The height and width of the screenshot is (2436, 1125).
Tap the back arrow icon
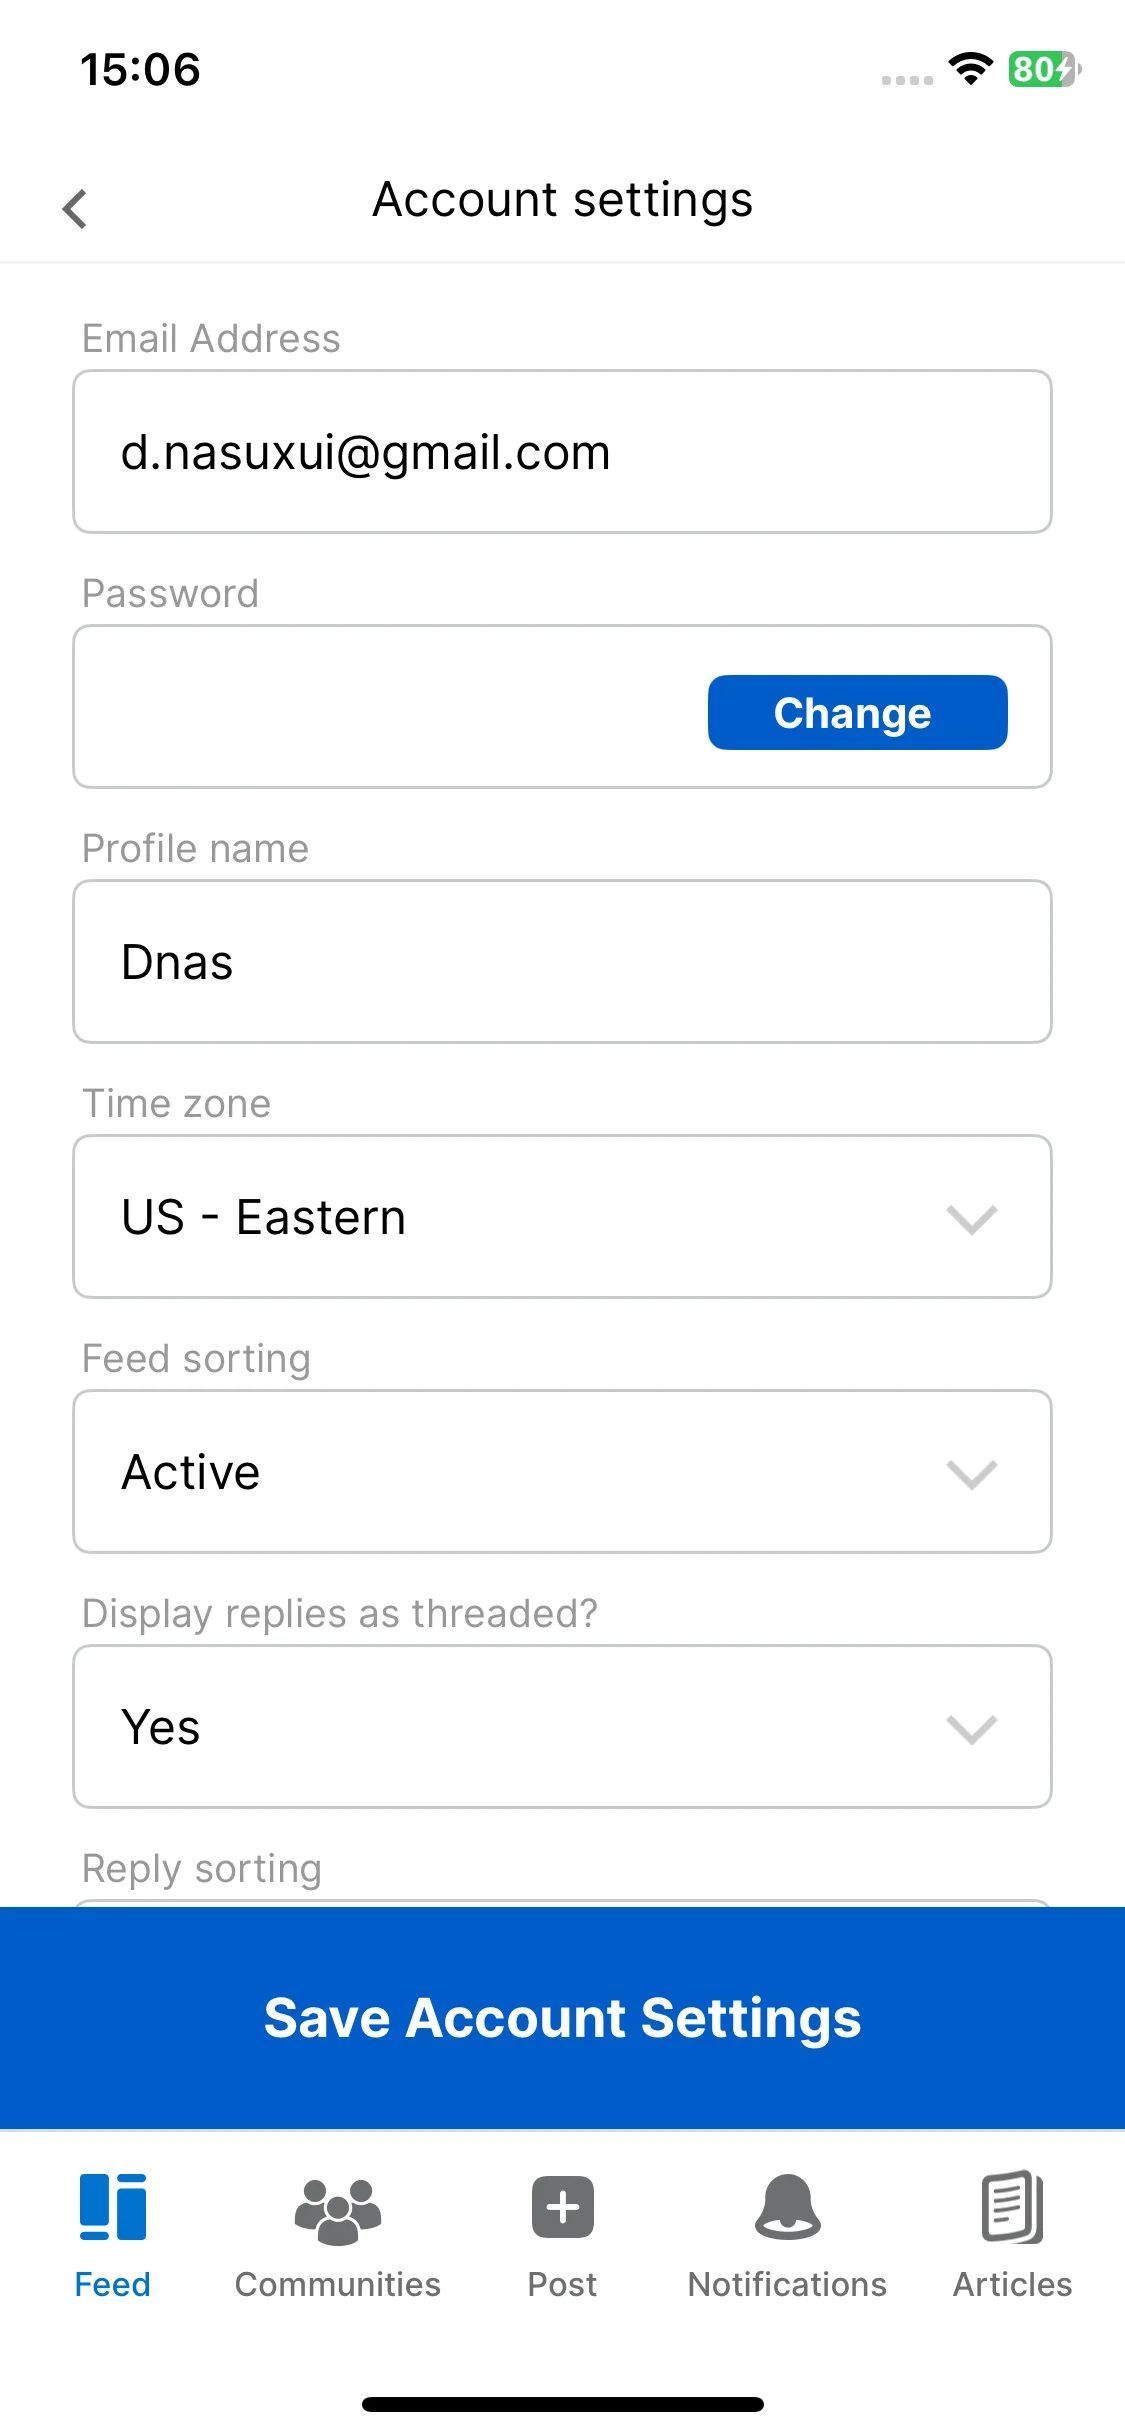[x=75, y=208]
